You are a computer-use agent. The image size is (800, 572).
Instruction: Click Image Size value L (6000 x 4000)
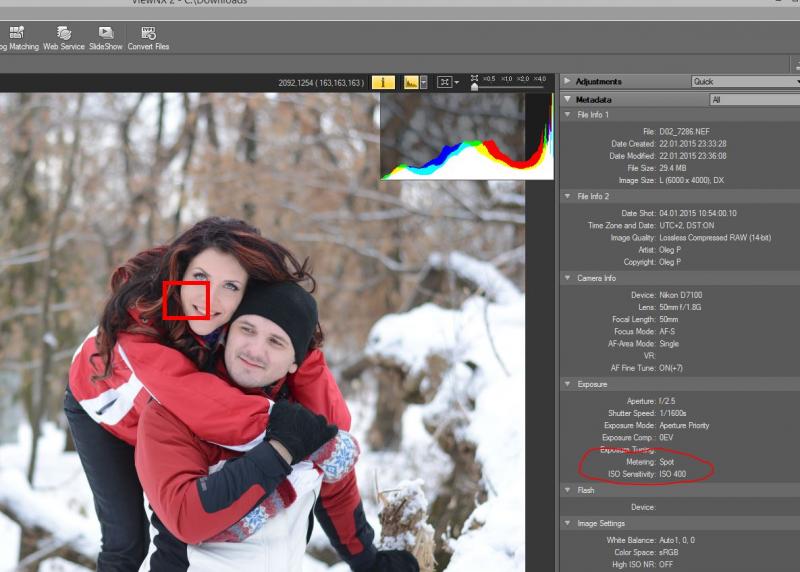[x=691, y=181]
